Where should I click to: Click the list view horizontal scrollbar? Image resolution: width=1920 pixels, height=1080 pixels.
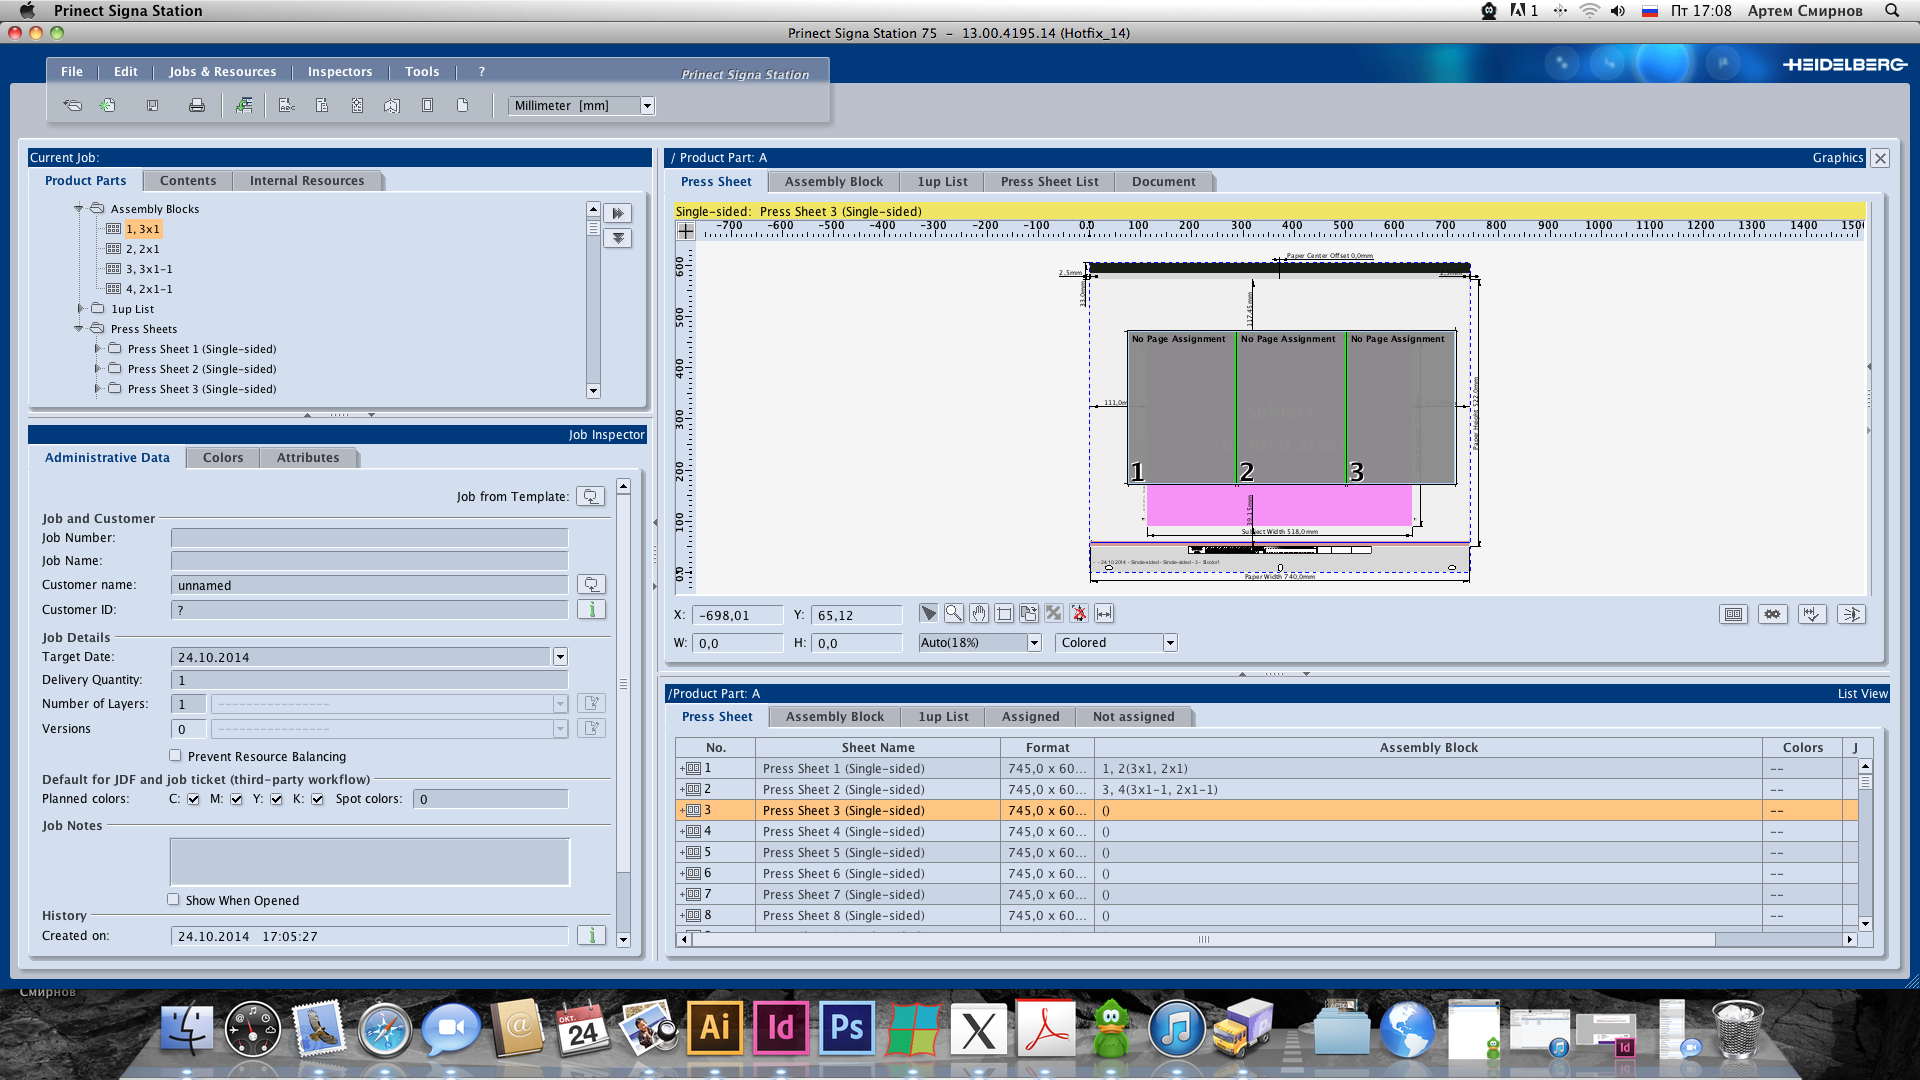point(1203,939)
